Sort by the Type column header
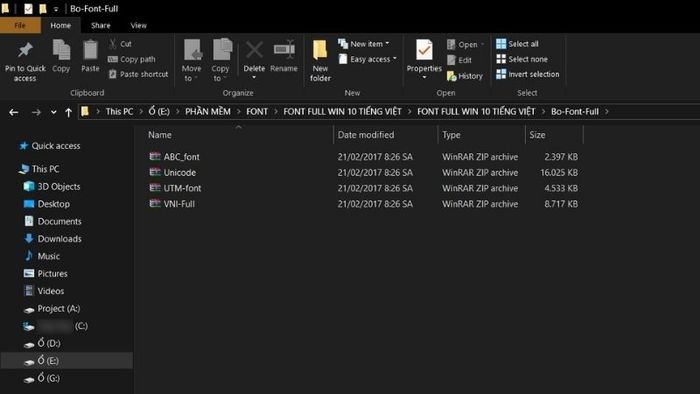The width and height of the screenshot is (700, 394). pos(451,135)
